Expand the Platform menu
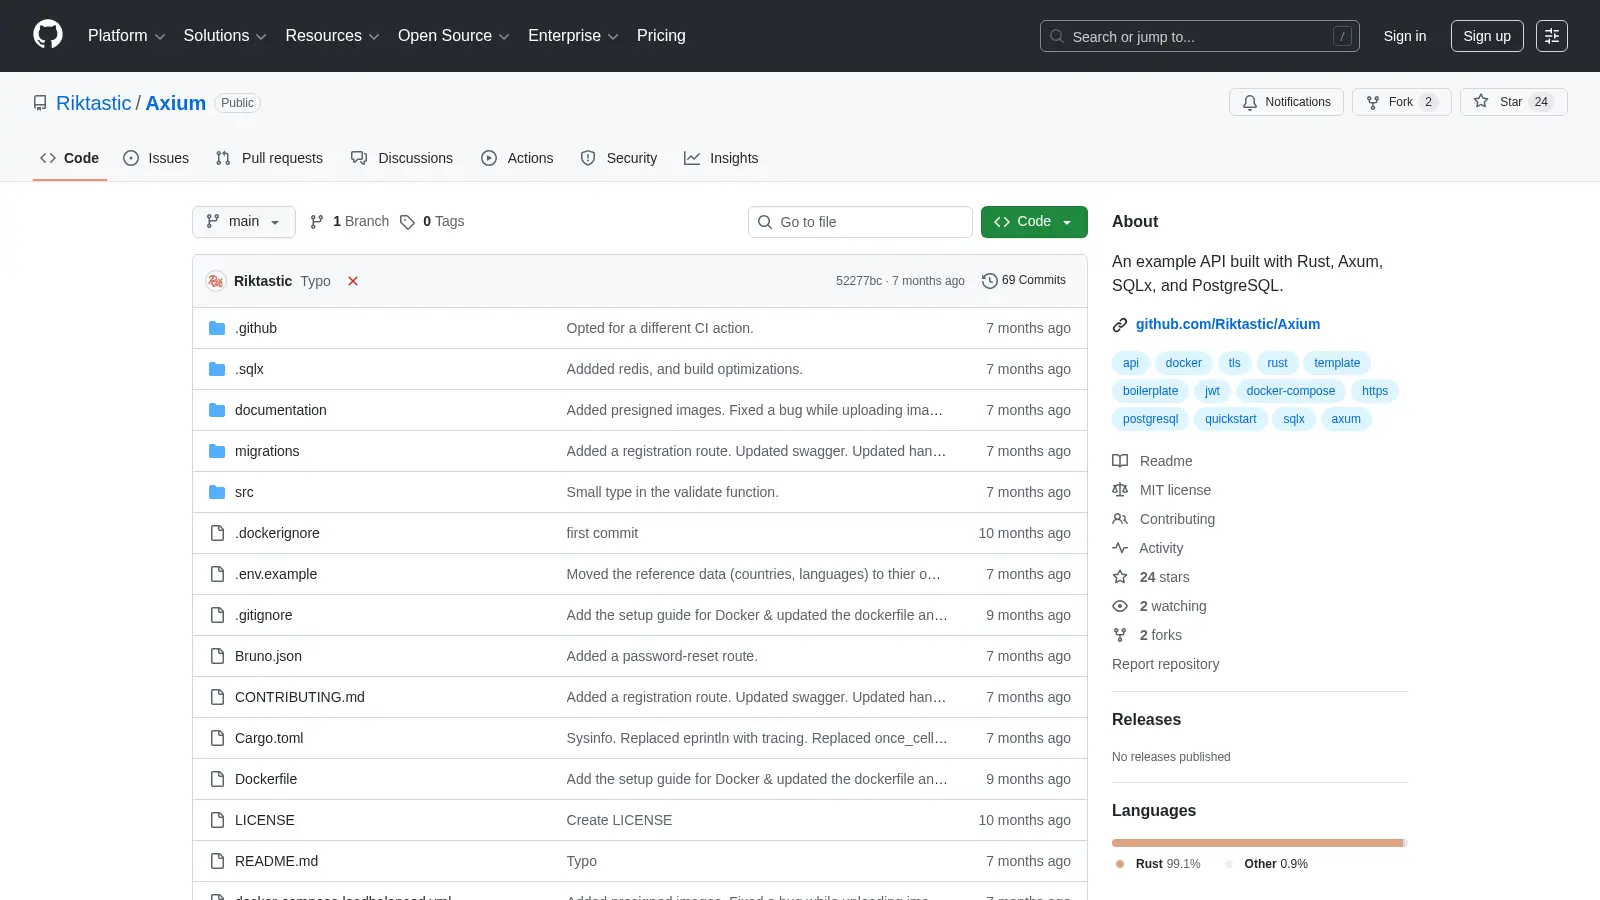Viewport: 1600px width, 900px height. pyautogui.click(x=127, y=36)
